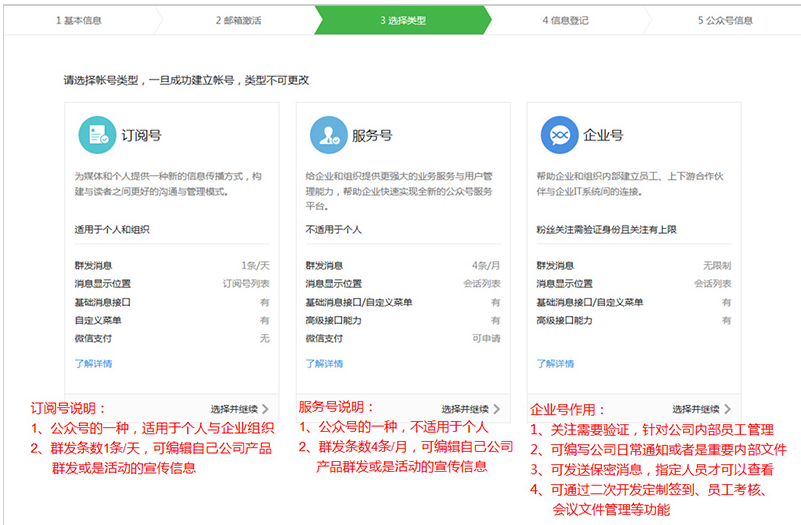Choose 选择并继续 for 企业号
Image resolution: width=801 pixels, height=525 pixels.
(x=696, y=409)
